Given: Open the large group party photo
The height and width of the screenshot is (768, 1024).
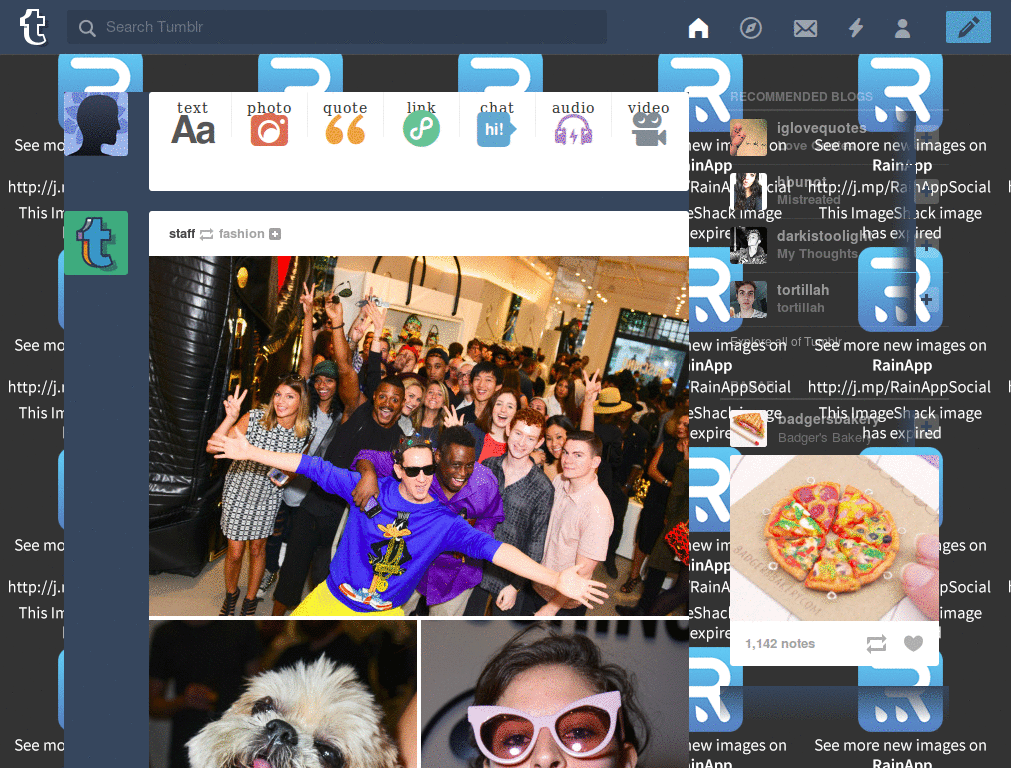Looking at the screenshot, I should [419, 436].
